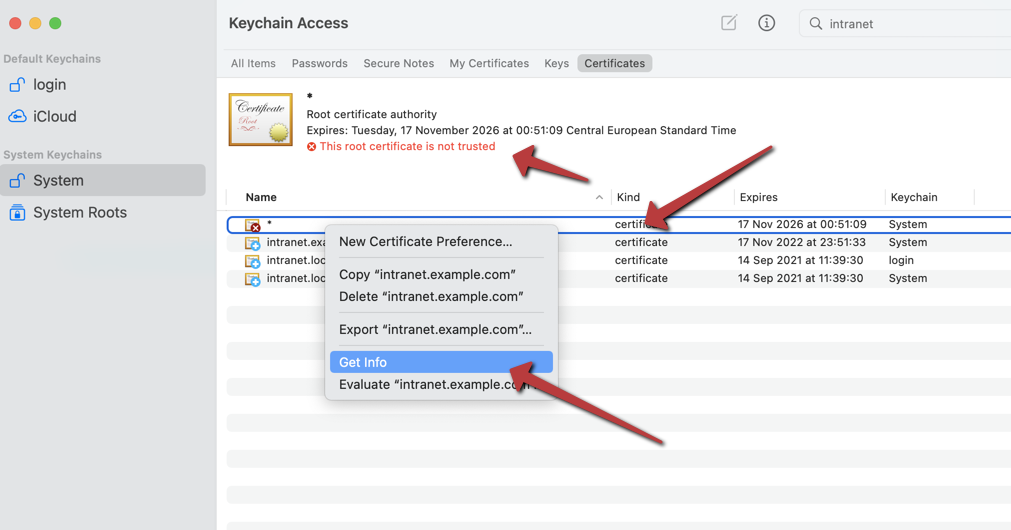Viewport: 1011px width, 530px height.
Task: Click the yellow minimize window button
Action: click(x=35, y=23)
